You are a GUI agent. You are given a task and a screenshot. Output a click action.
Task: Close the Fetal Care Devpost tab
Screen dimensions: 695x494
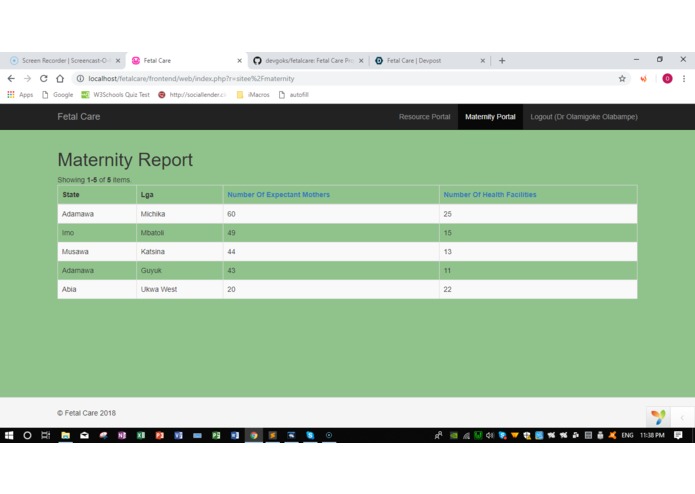coord(483,61)
